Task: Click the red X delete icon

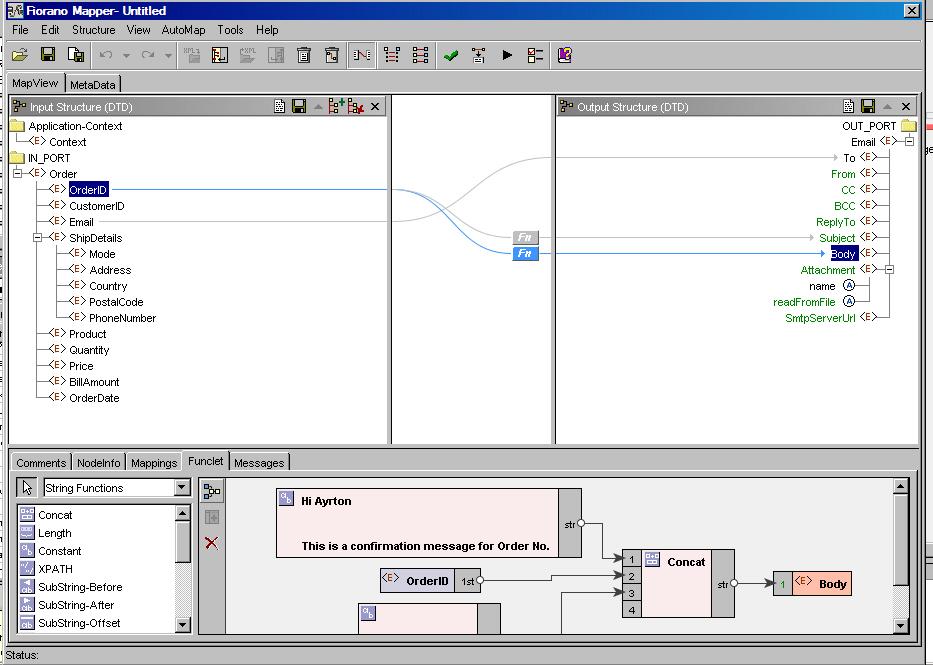Action: click(x=211, y=542)
